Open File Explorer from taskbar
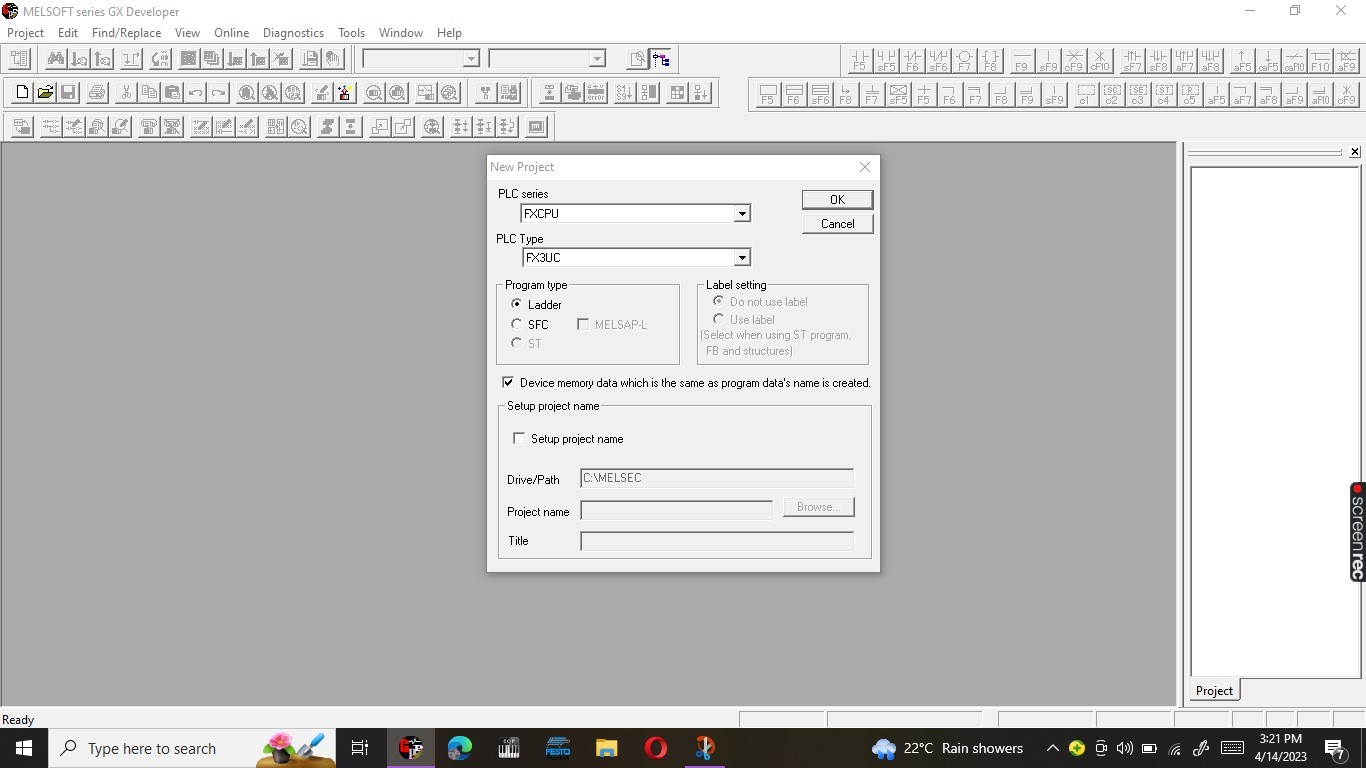The image size is (1366, 768). 606,748
